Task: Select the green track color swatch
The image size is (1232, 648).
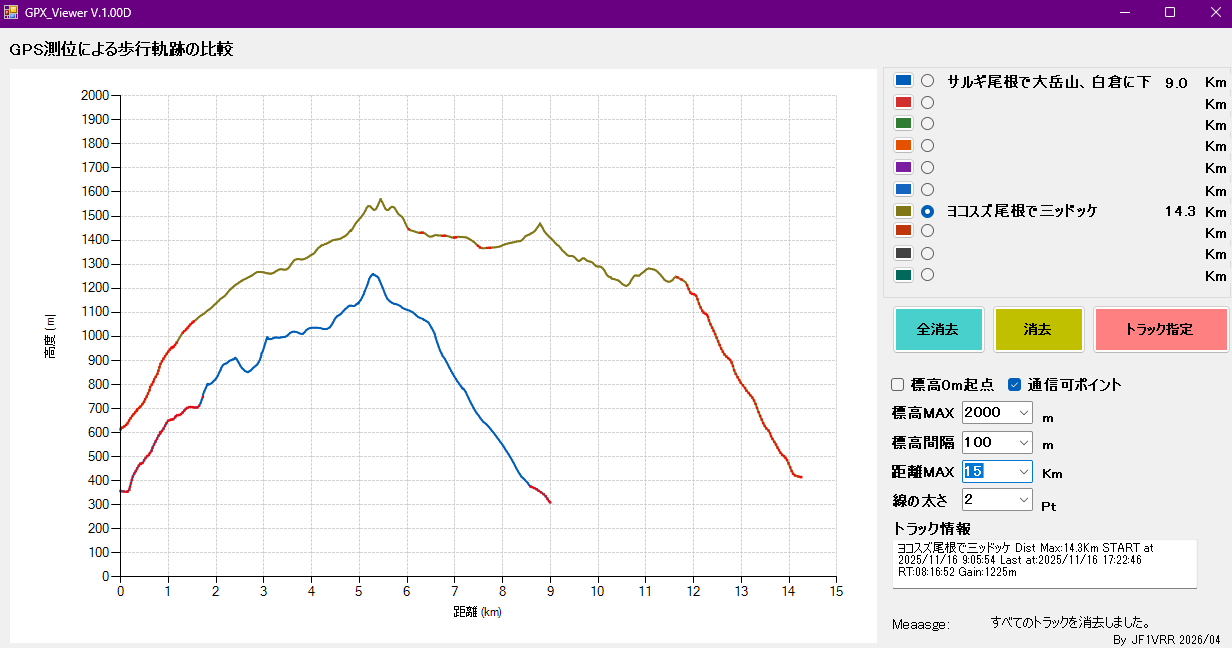Action: tap(903, 124)
